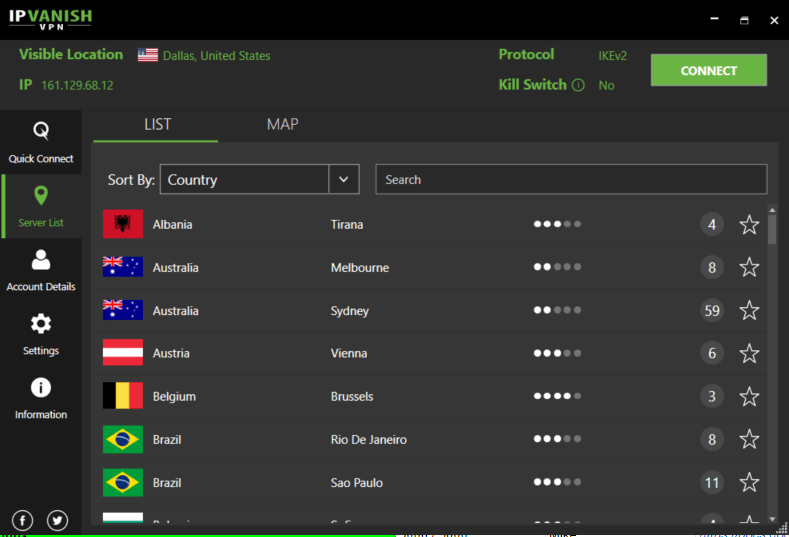Click Dallas, United States location text
This screenshot has width=789, height=537.
tap(216, 56)
